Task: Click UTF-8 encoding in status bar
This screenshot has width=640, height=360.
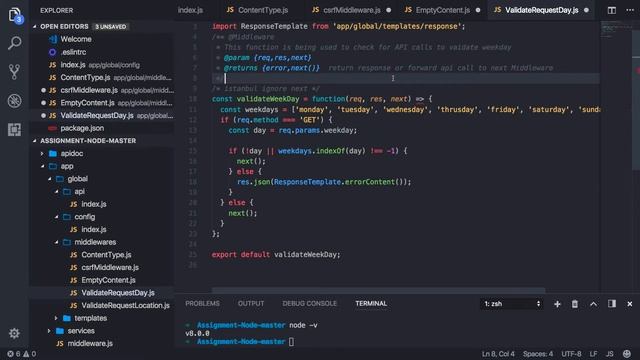Action: (x=571, y=354)
